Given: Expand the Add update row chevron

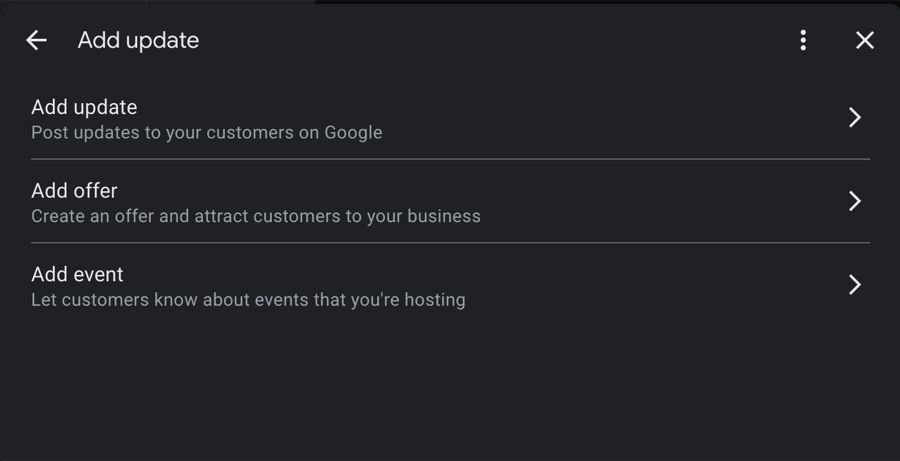Looking at the screenshot, I should pyautogui.click(x=855, y=118).
